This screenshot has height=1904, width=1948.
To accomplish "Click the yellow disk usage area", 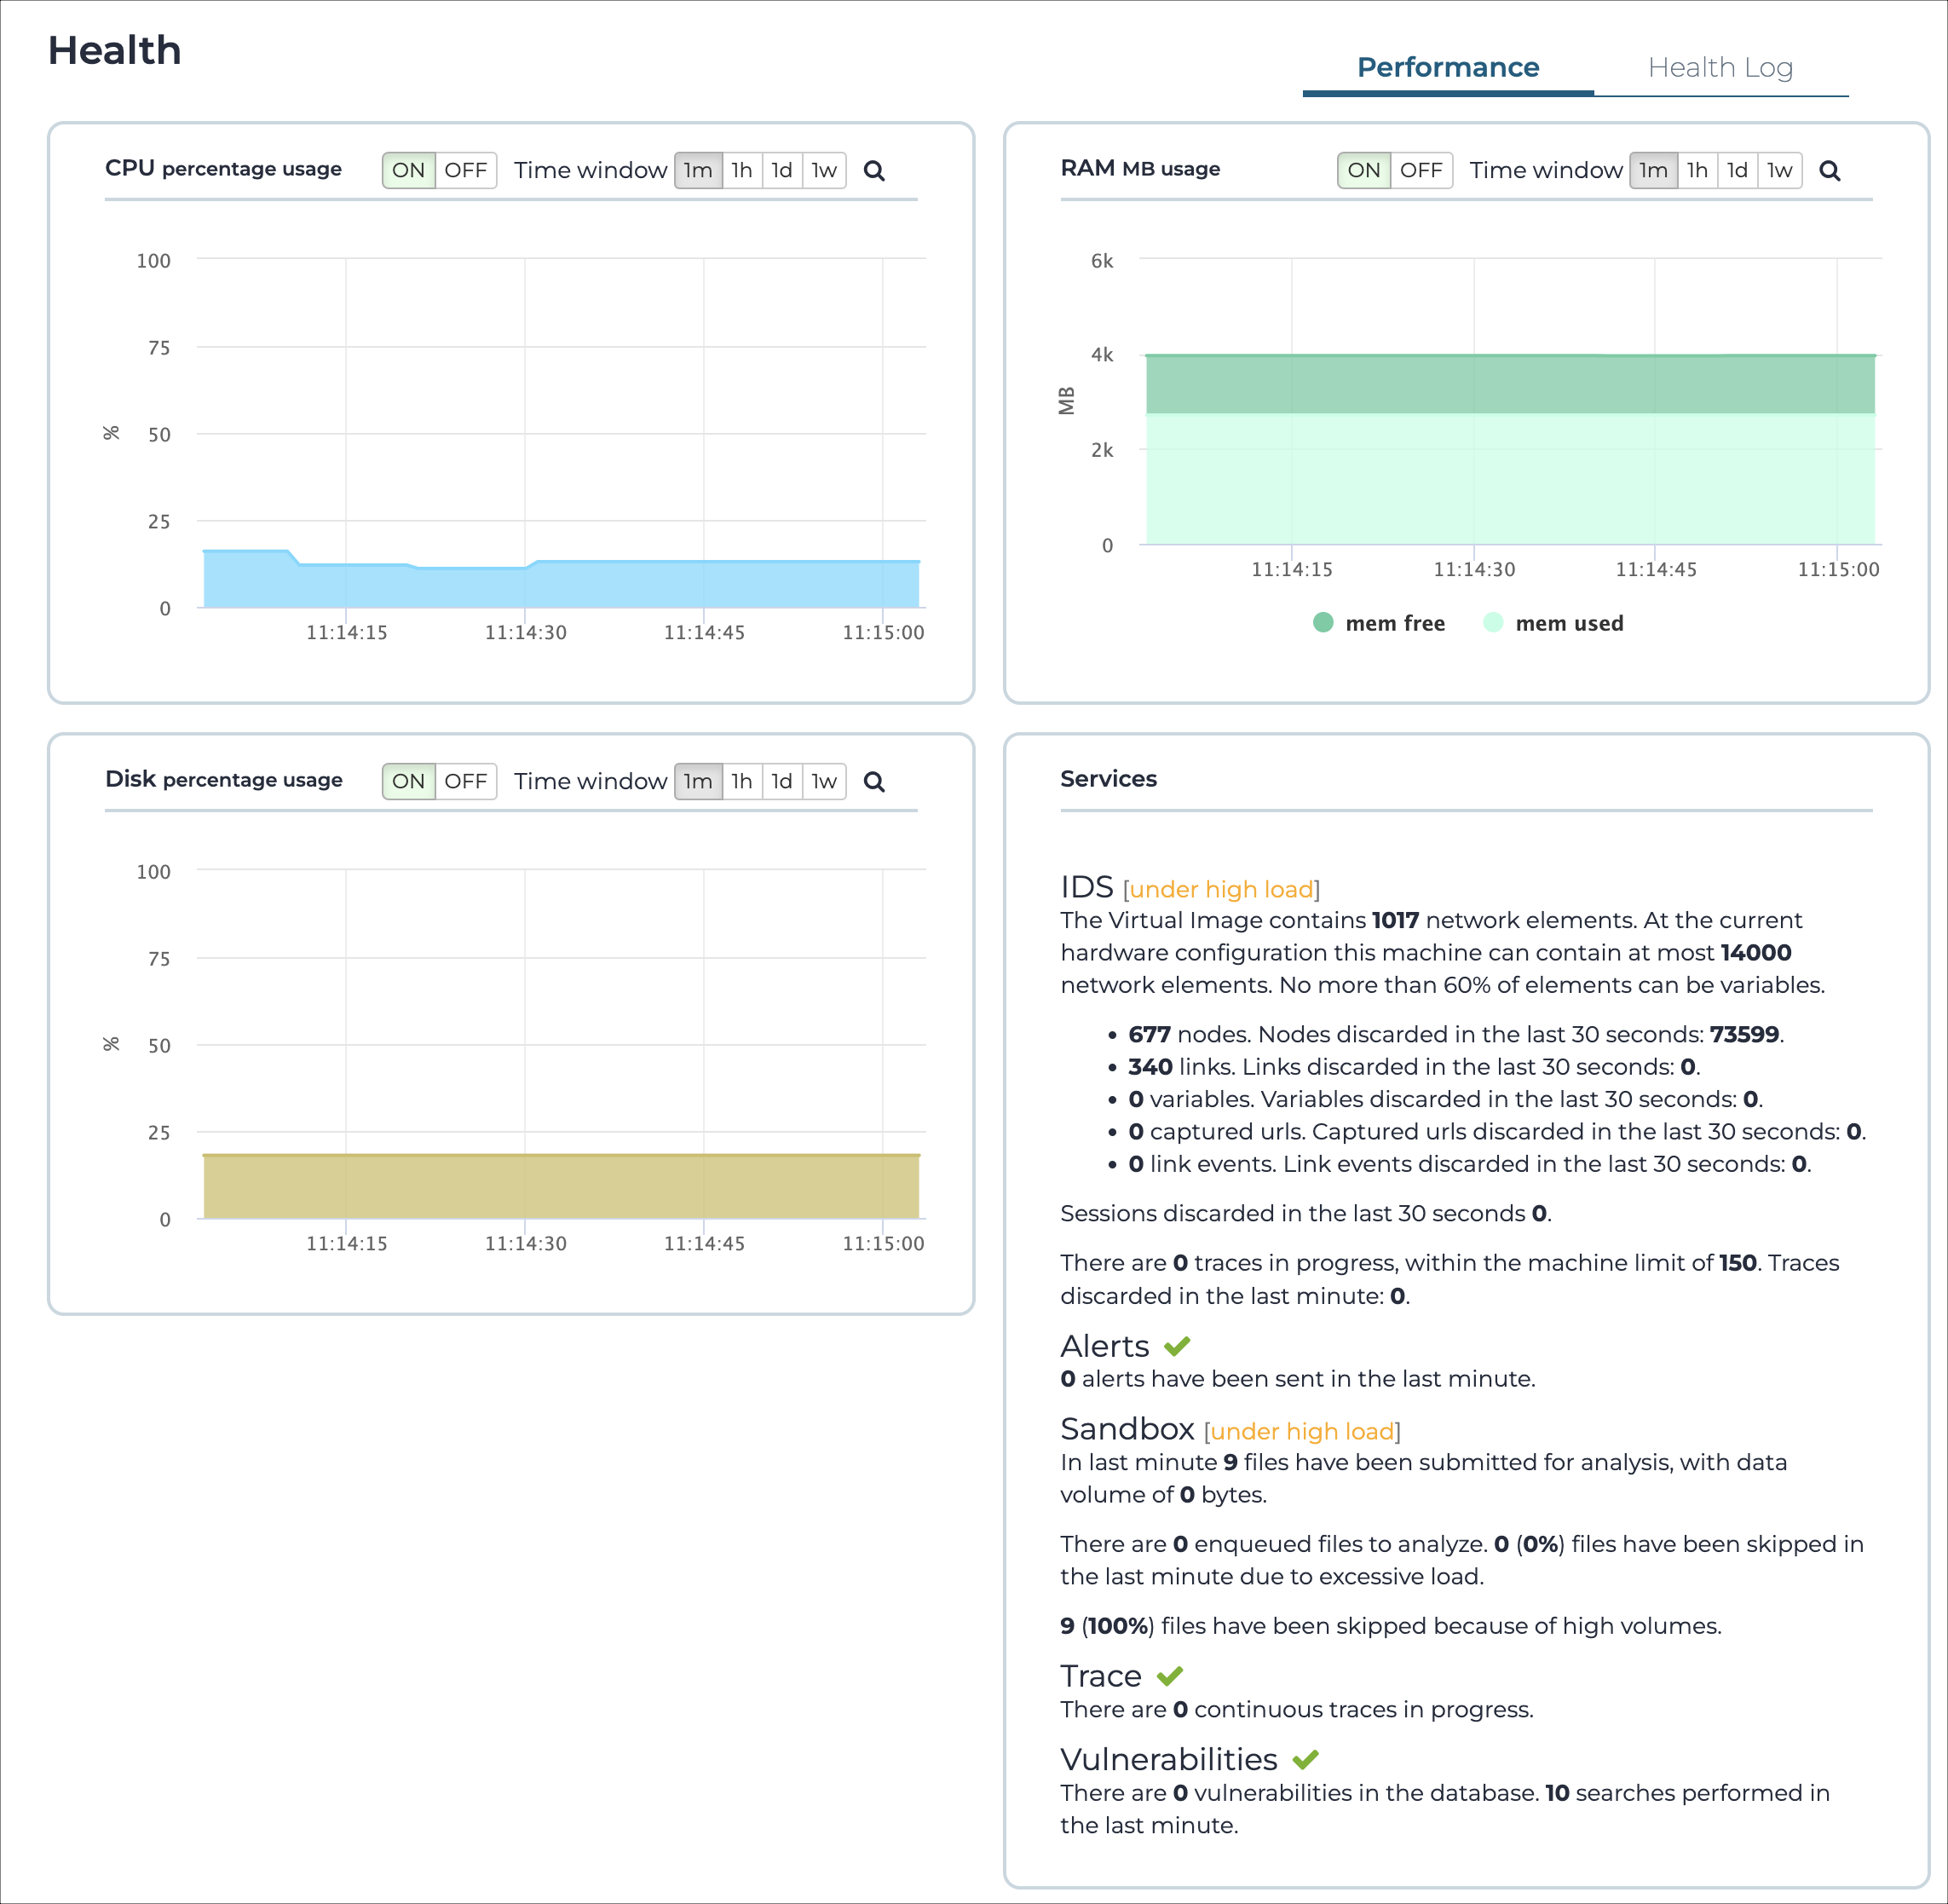I will click(x=561, y=1187).
